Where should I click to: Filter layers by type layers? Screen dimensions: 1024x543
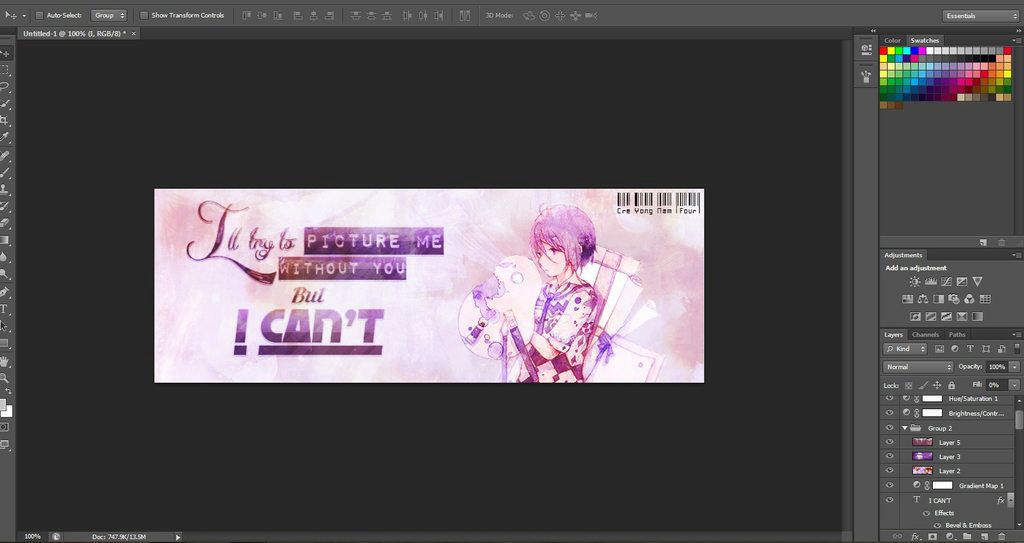tap(970, 349)
